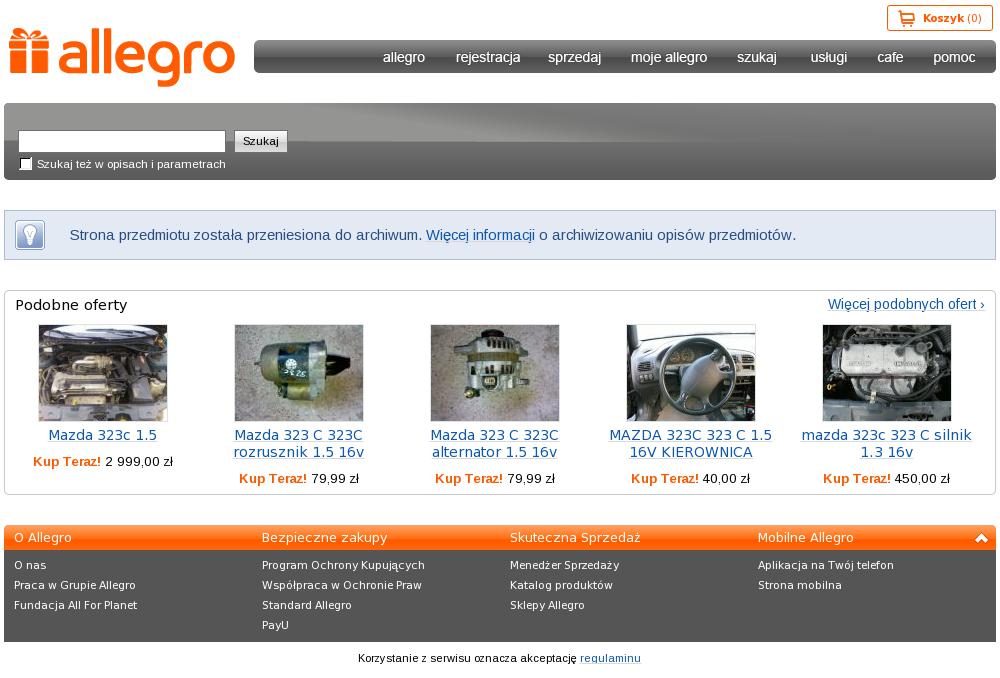
Task: Open the alternator photo thumbnail
Action: 495,372
